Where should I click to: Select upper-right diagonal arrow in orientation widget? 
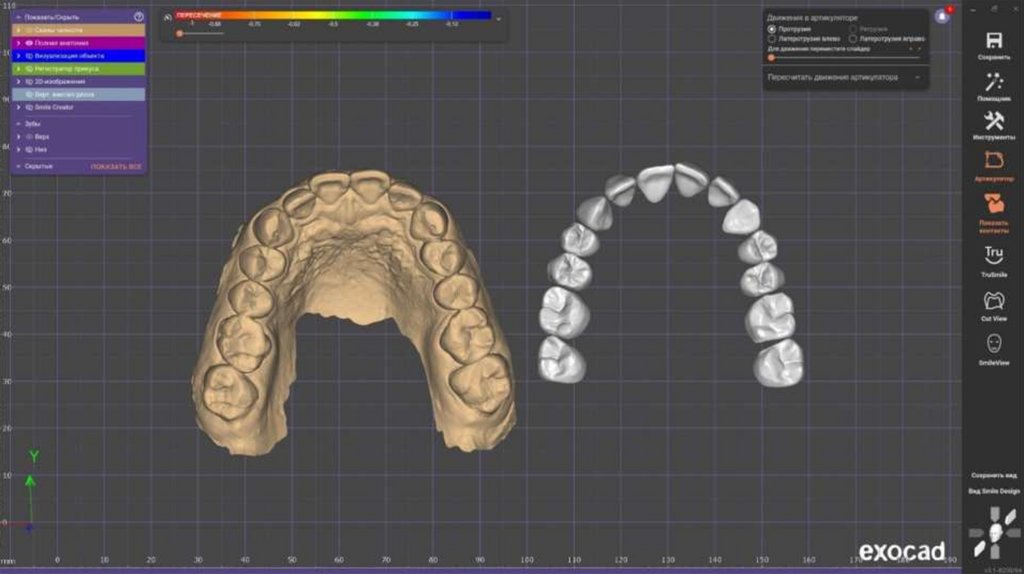[1010, 517]
